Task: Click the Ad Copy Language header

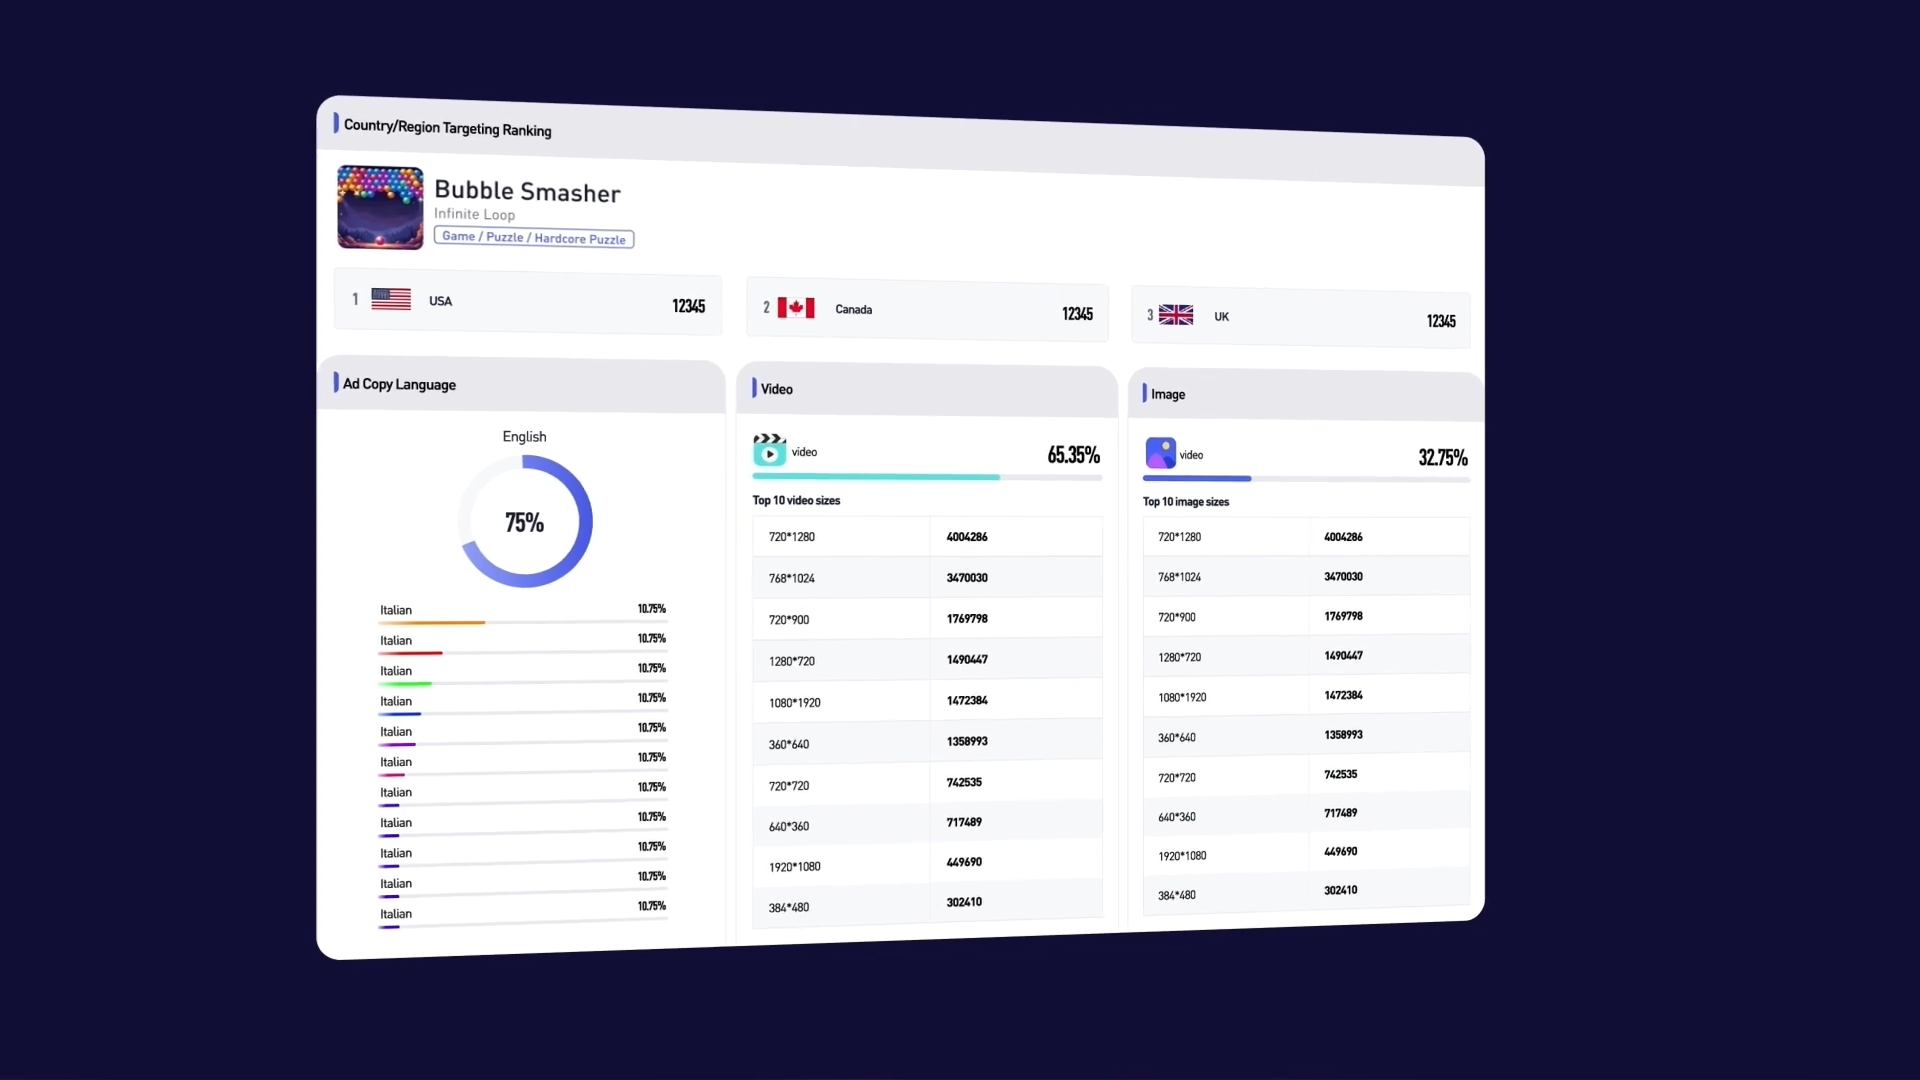Action: pos(399,384)
